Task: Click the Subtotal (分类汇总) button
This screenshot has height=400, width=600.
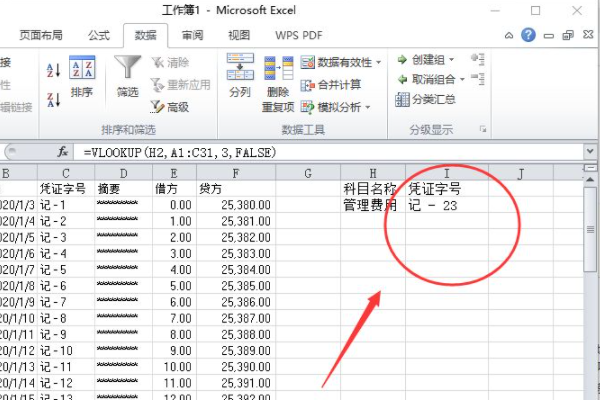Action: [432, 99]
